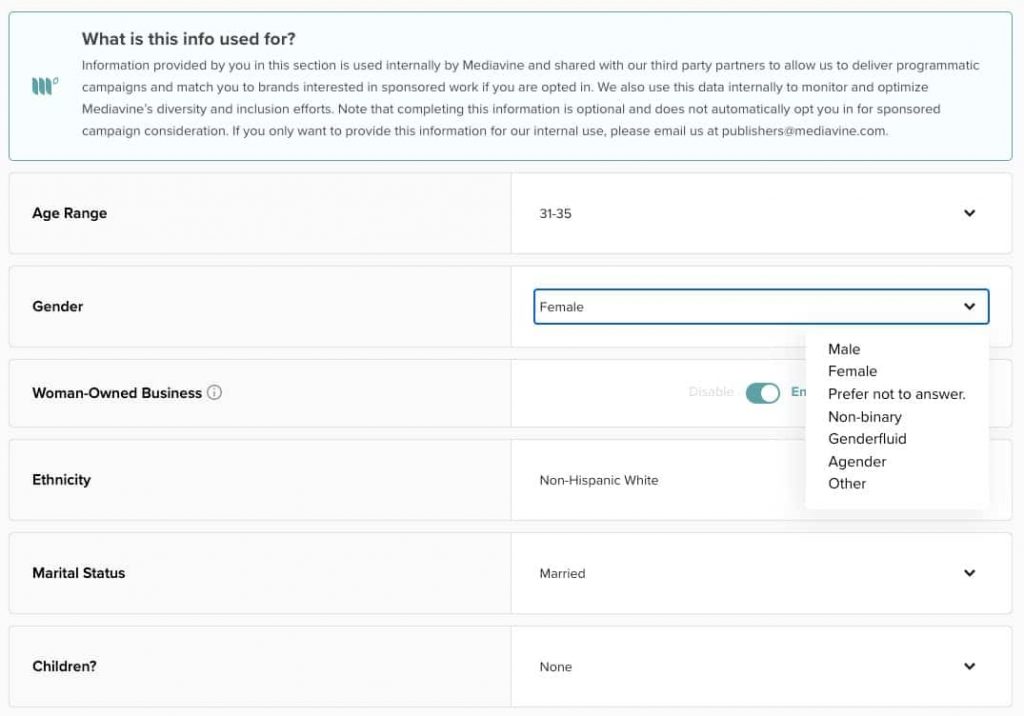Select "Agender" from the gender list
This screenshot has width=1024, height=716.
[856, 461]
